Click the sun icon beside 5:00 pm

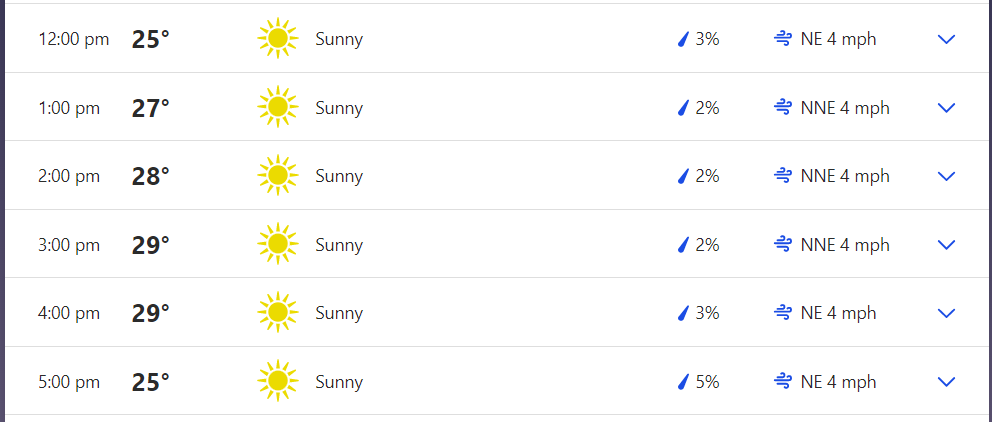tap(278, 382)
